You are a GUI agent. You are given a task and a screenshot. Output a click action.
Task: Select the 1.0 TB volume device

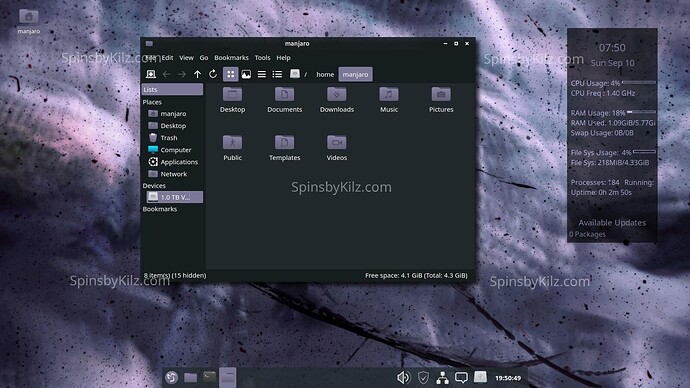tap(175, 197)
